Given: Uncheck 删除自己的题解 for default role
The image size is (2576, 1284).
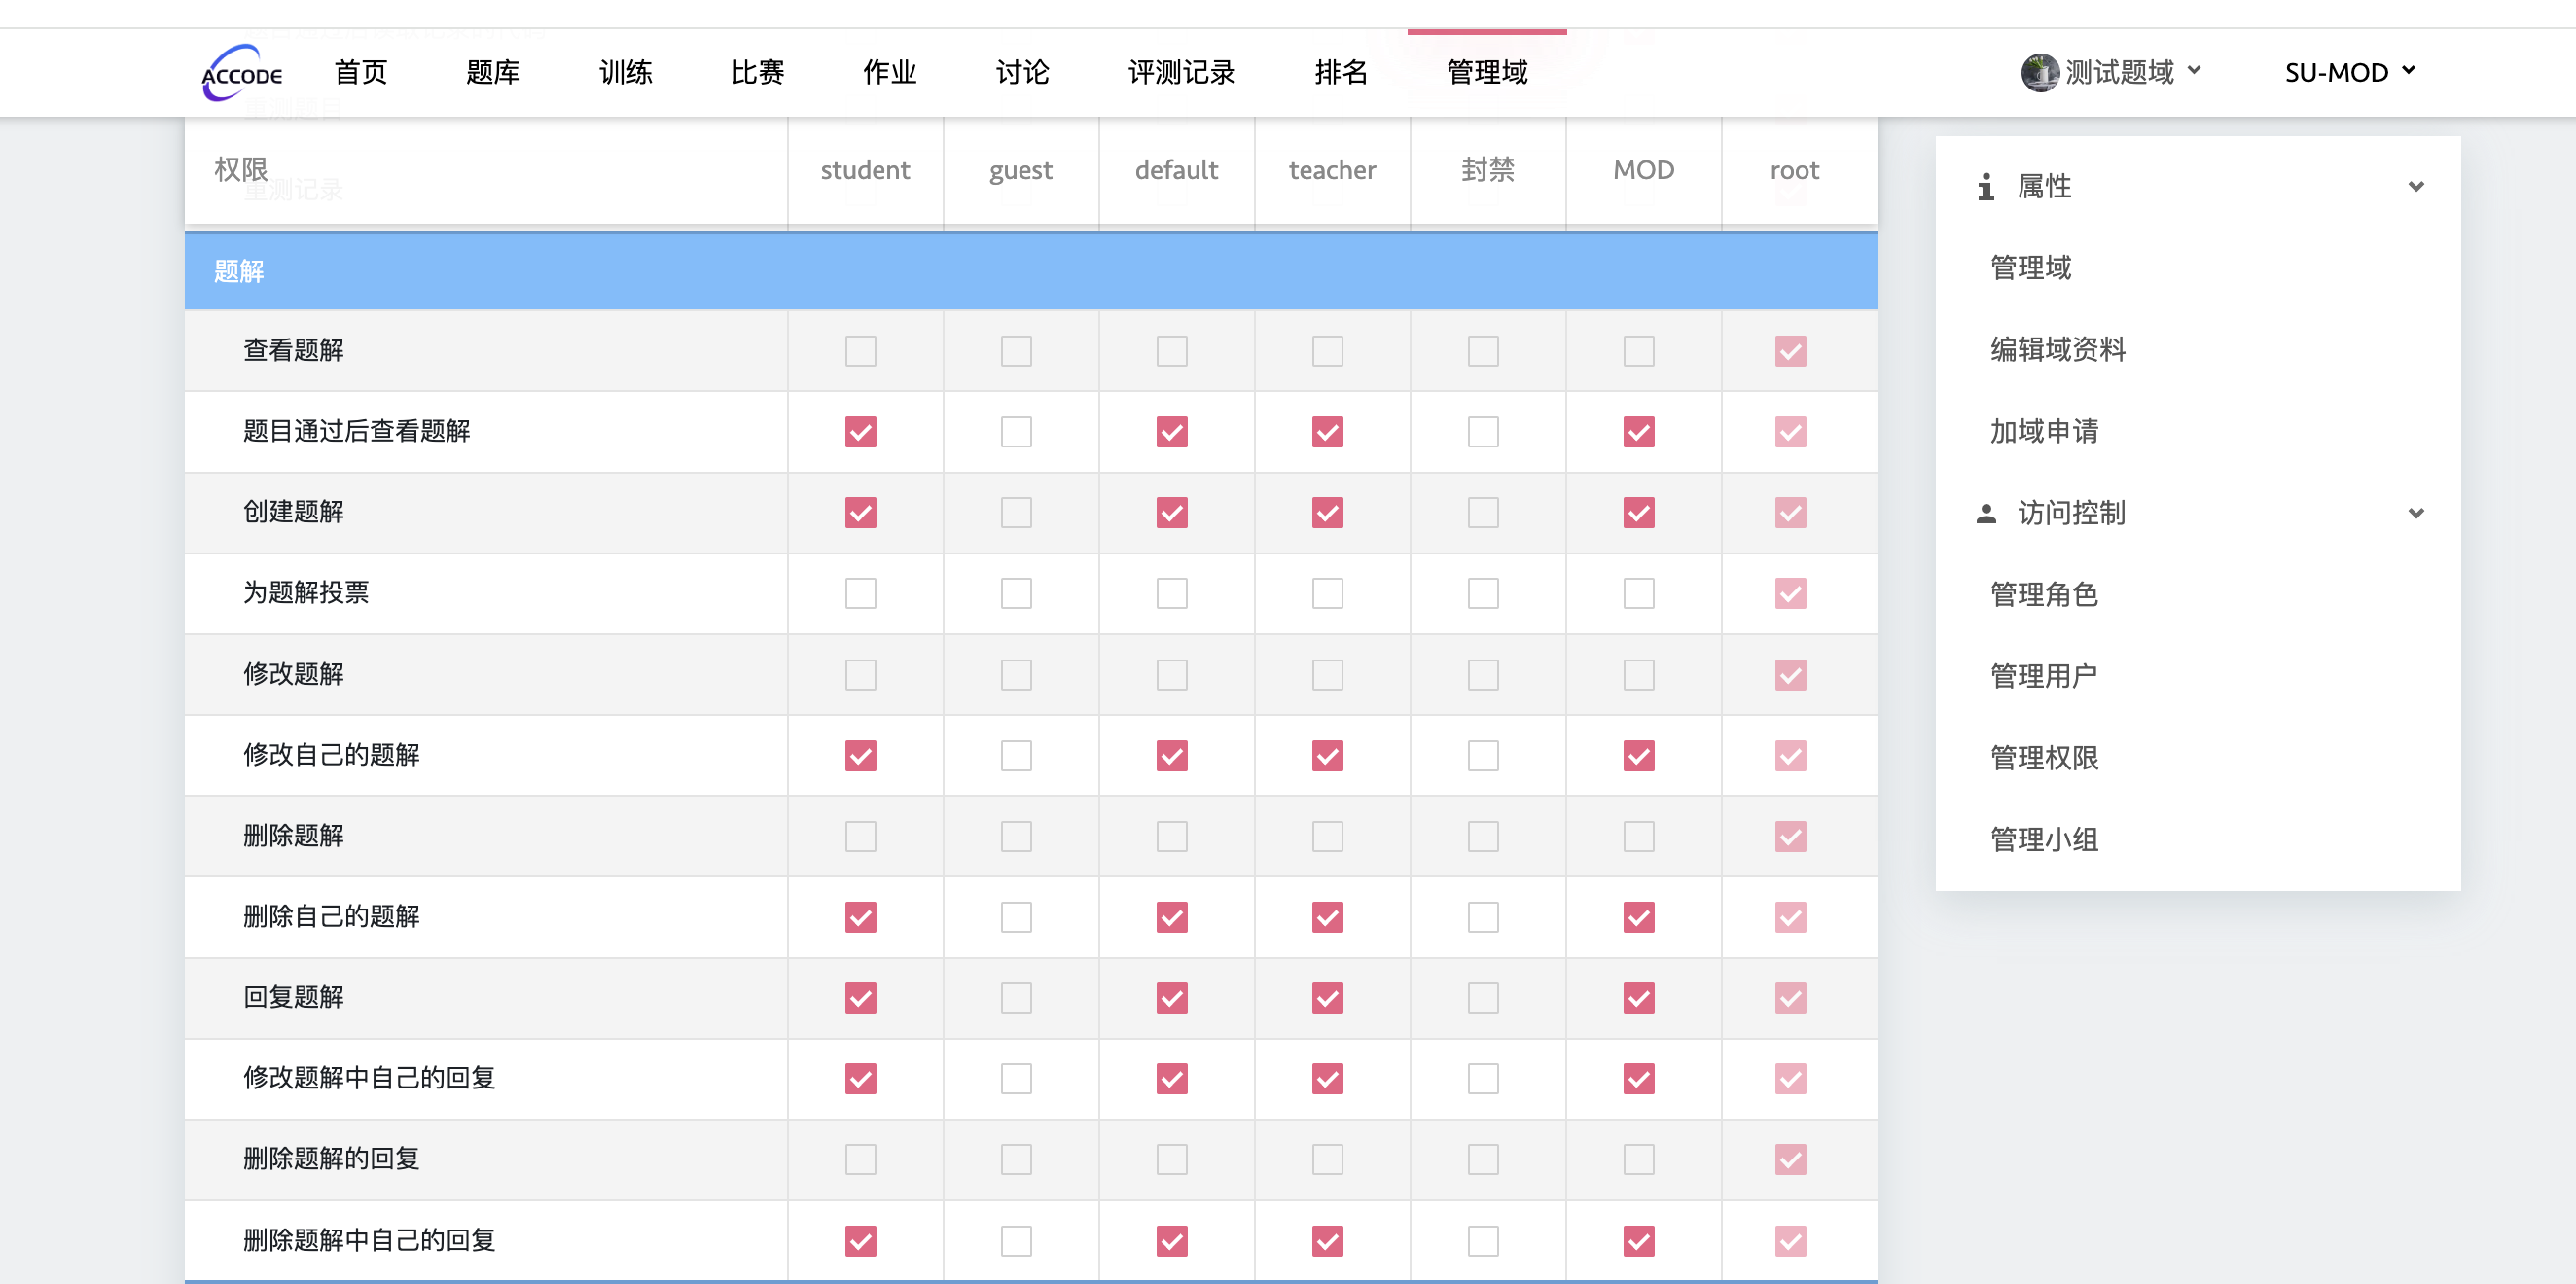Looking at the screenshot, I should 1172,917.
